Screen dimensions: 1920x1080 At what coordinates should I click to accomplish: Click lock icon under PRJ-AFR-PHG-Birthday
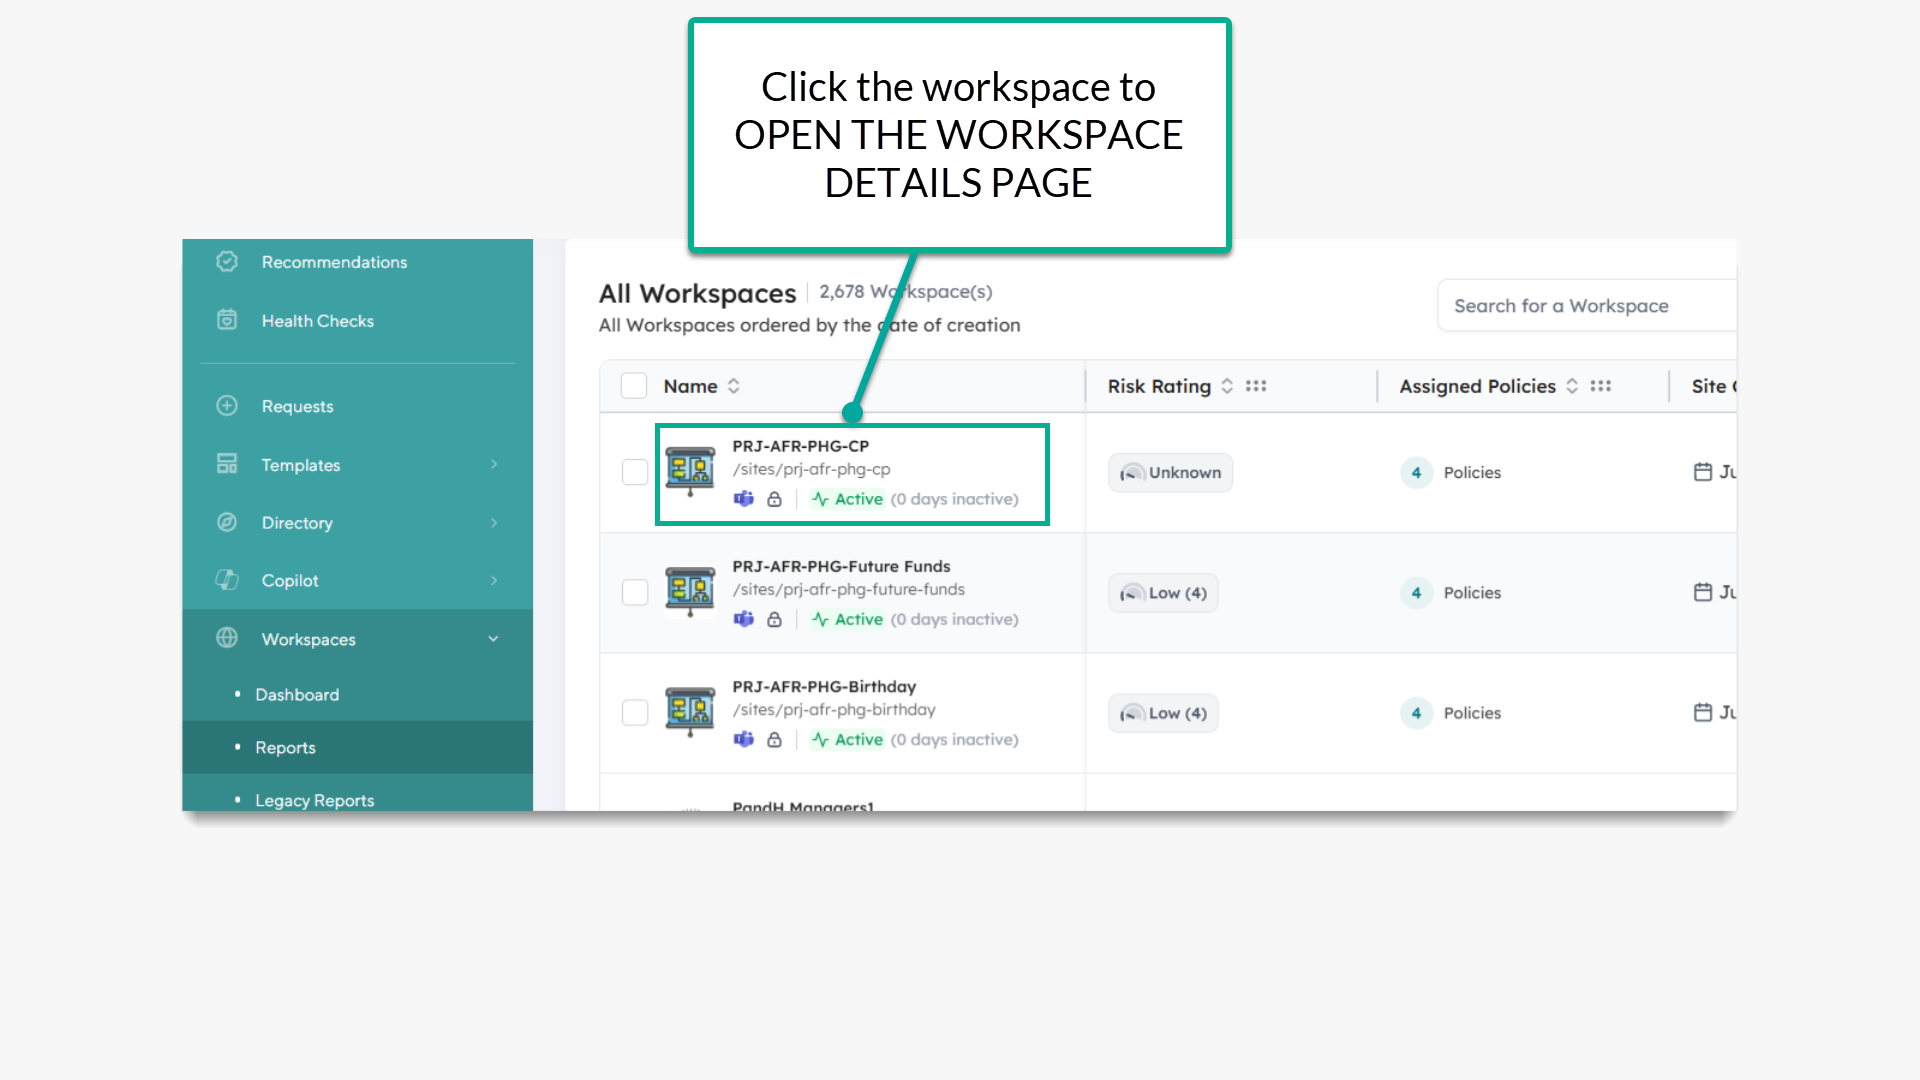coord(774,739)
